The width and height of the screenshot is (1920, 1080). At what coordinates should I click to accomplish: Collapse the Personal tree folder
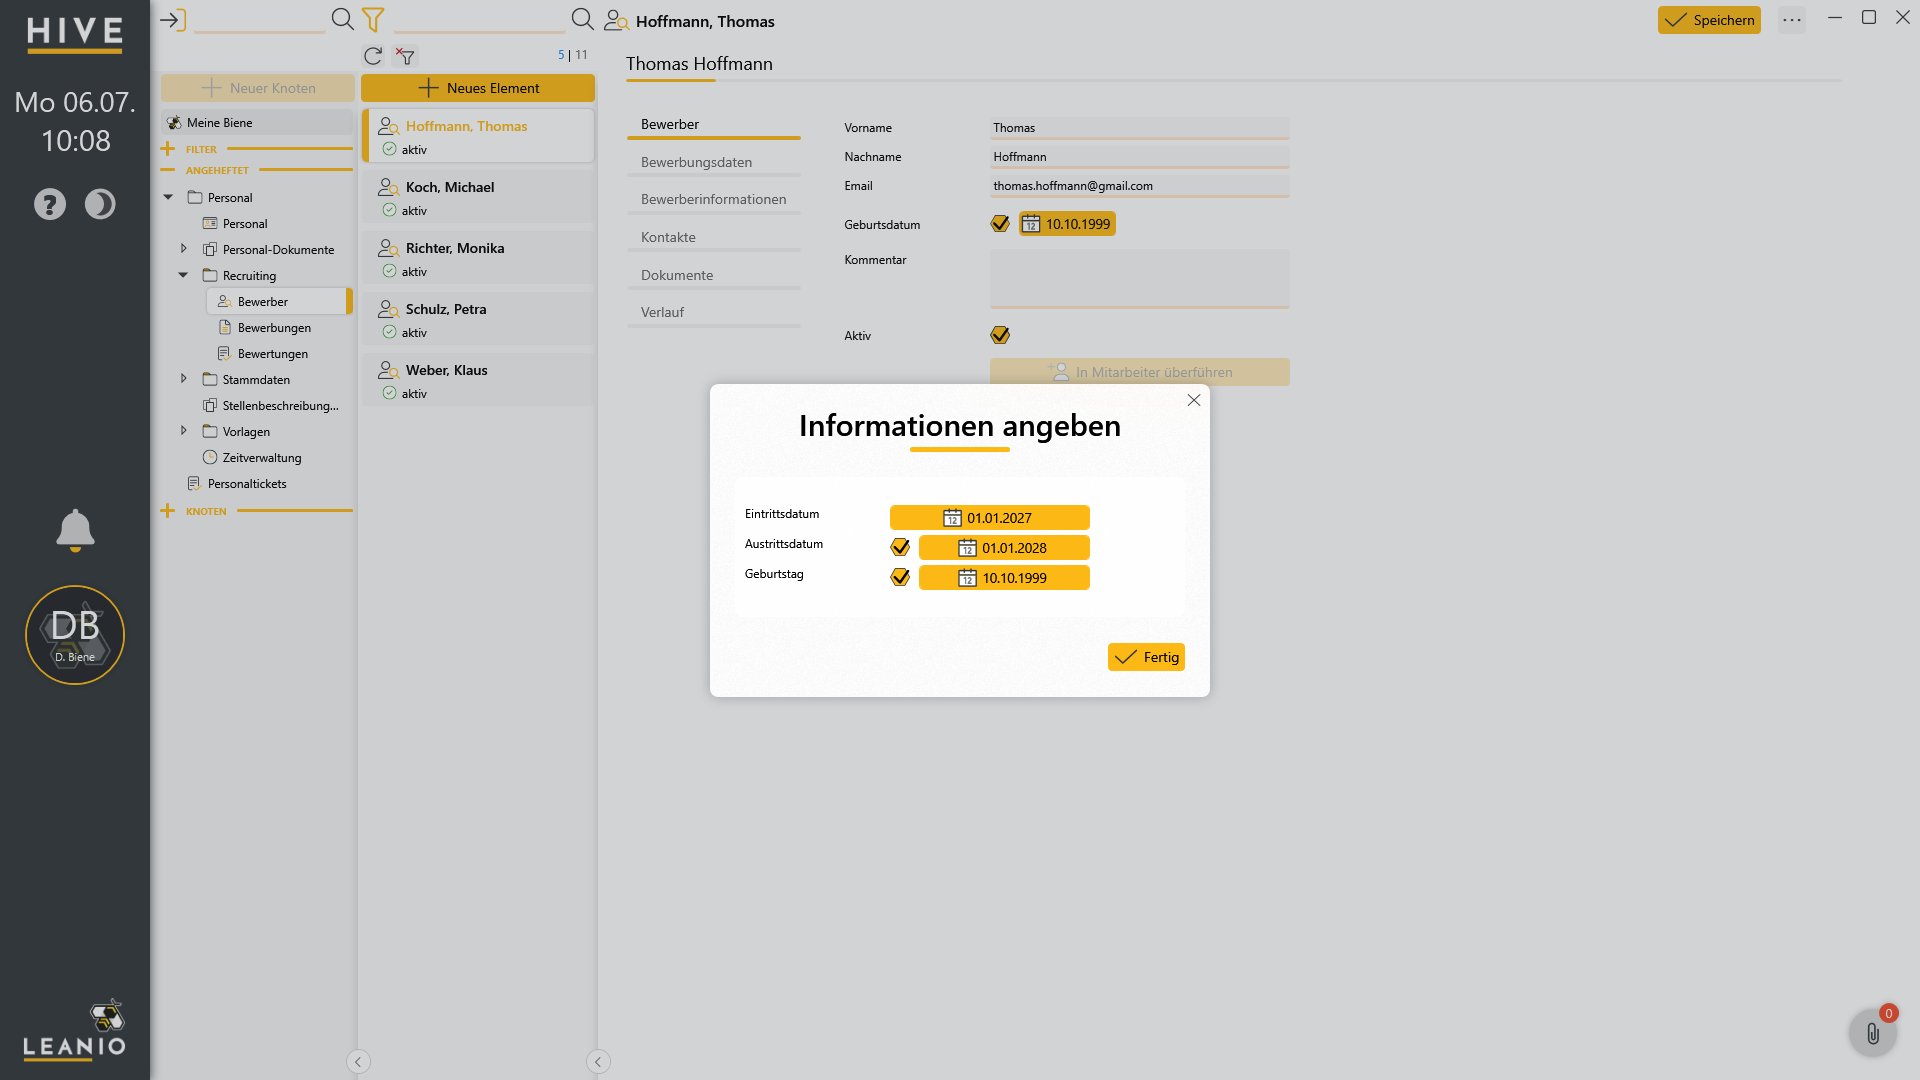pos(168,197)
